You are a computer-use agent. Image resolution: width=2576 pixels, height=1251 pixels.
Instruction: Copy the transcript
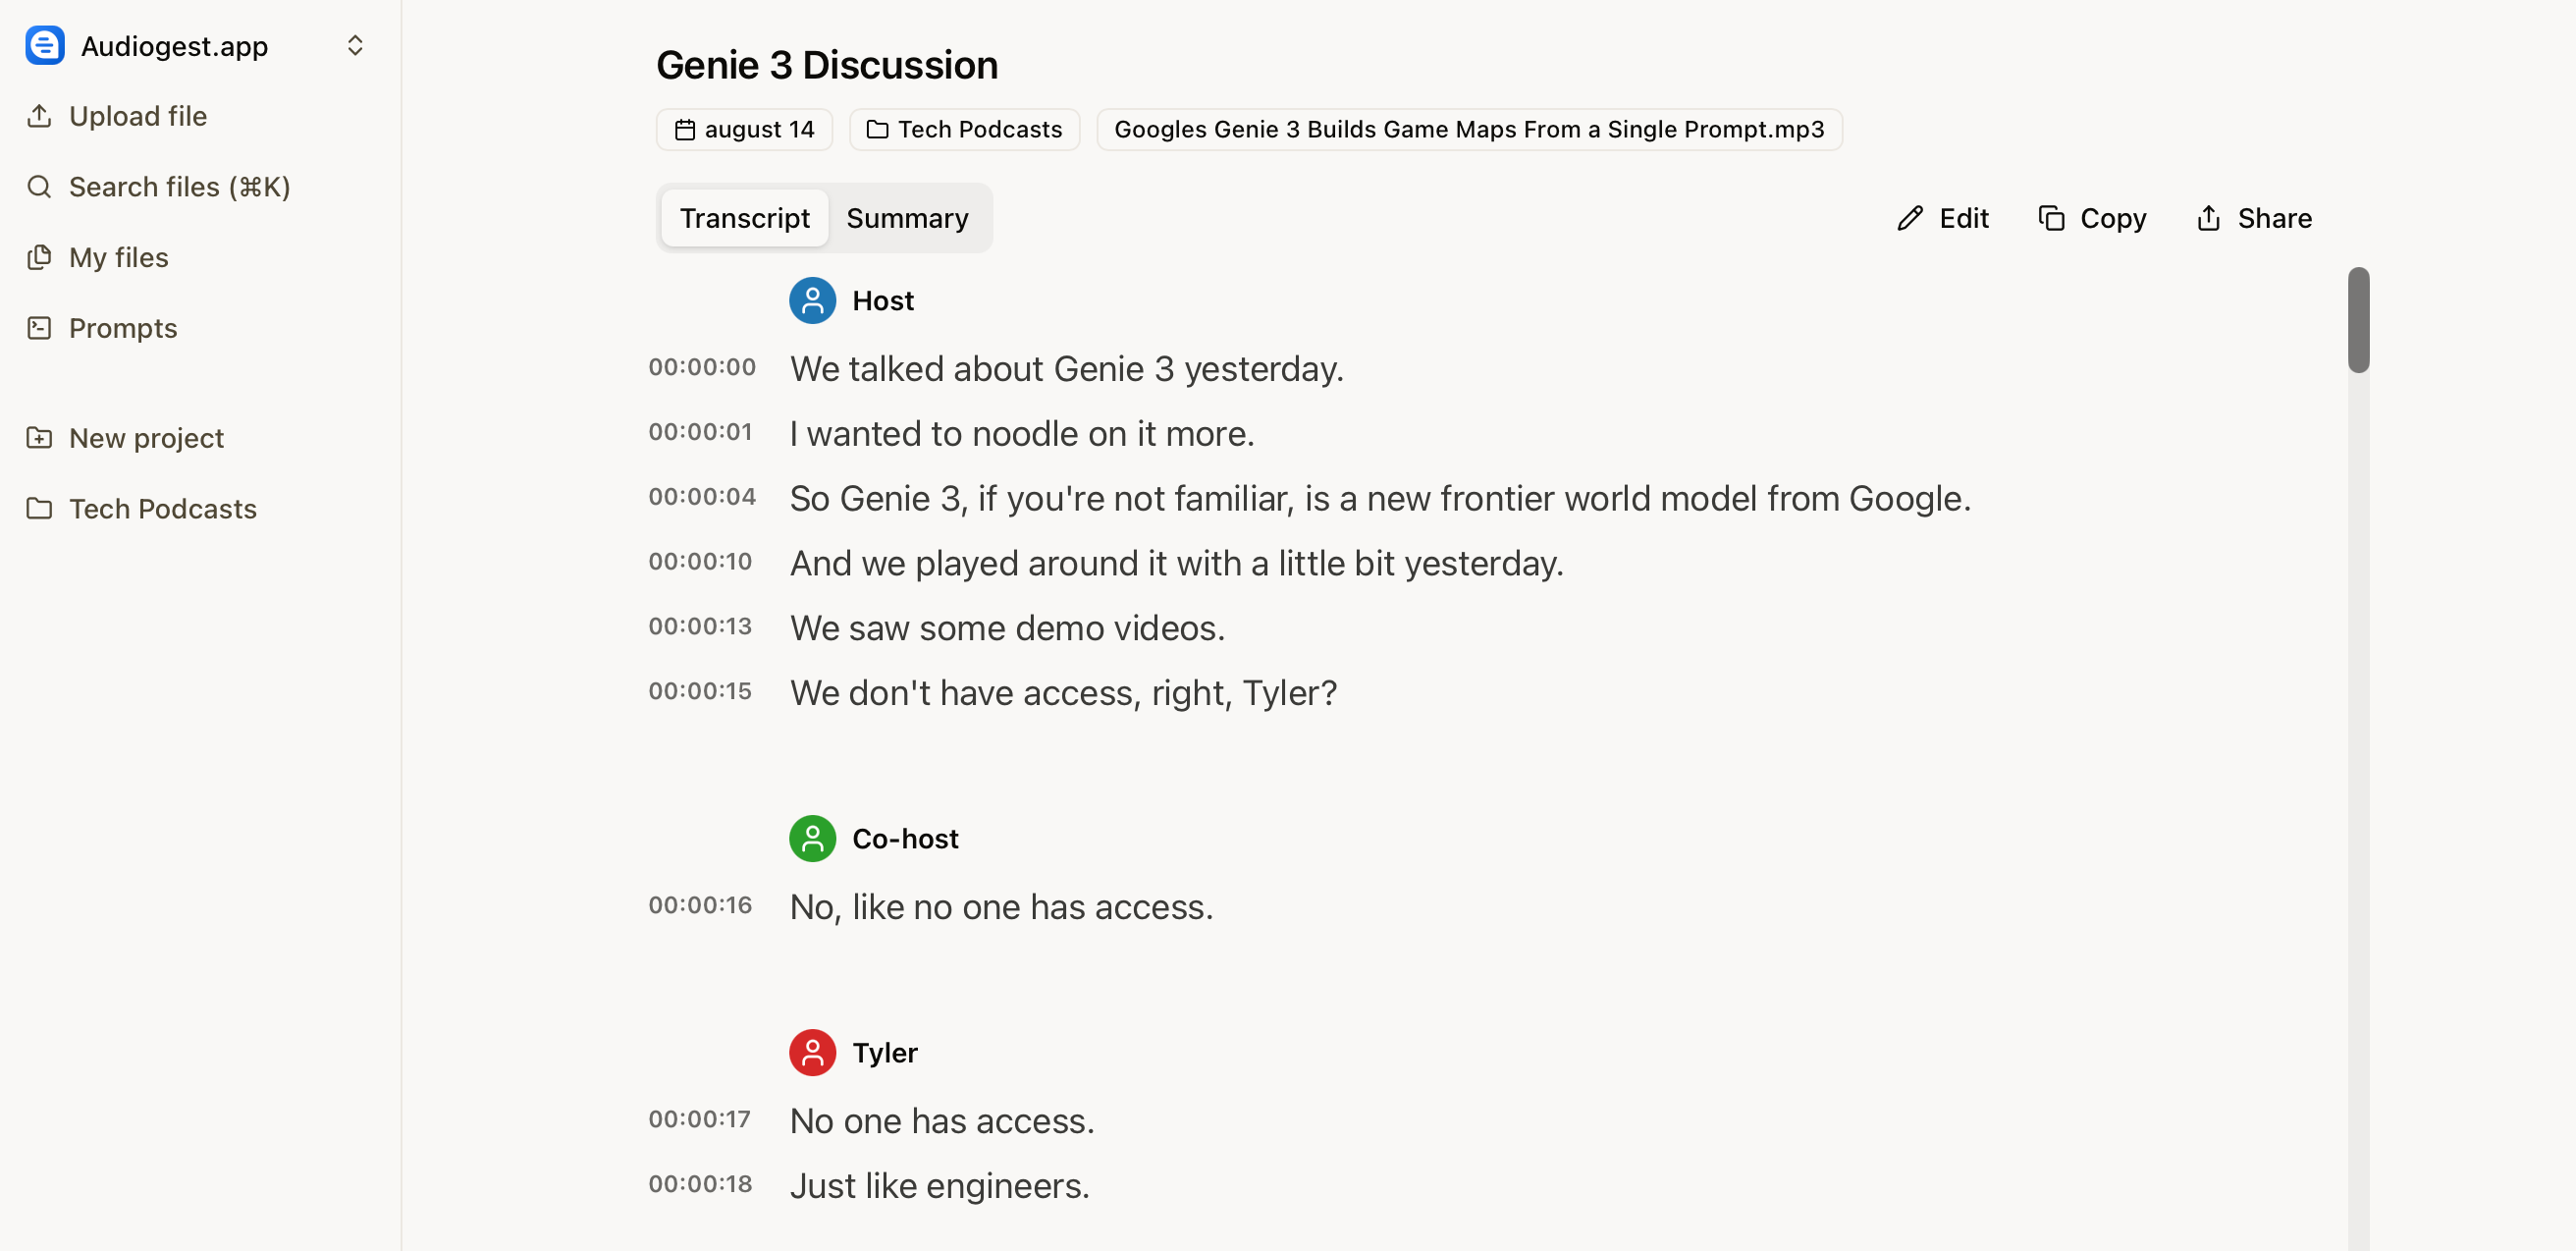click(2092, 218)
